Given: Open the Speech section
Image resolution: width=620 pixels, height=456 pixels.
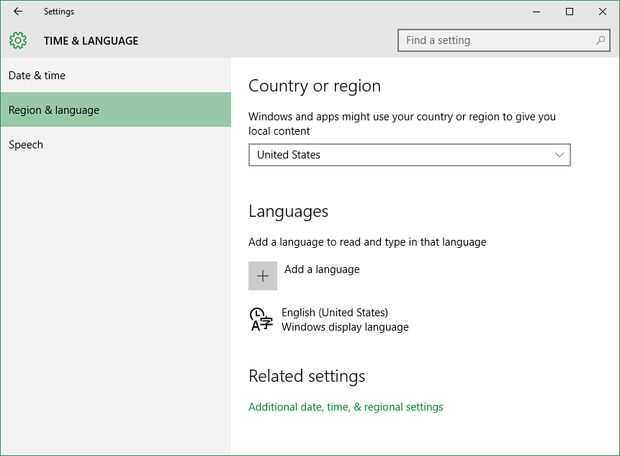Looking at the screenshot, I should tap(115, 144).
